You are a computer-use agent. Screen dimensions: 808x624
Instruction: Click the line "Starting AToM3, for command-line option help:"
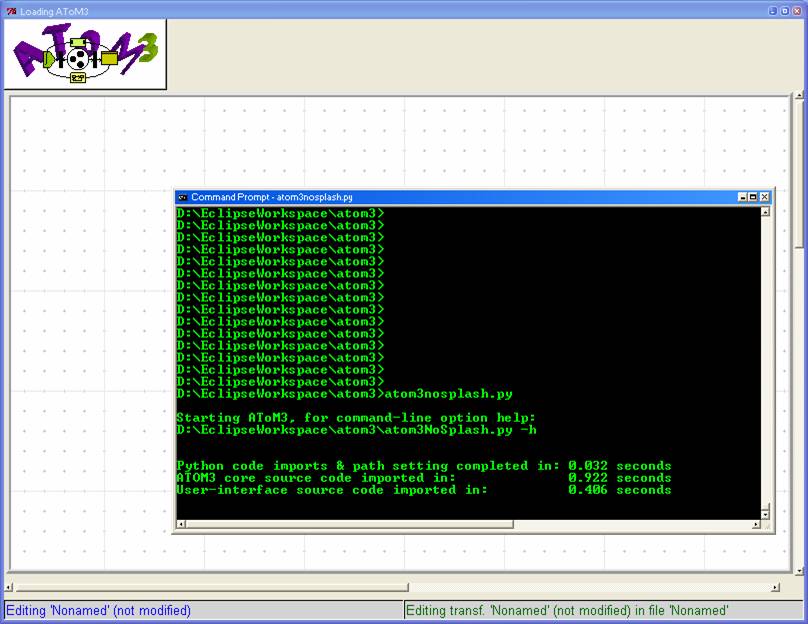(x=356, y=418)
